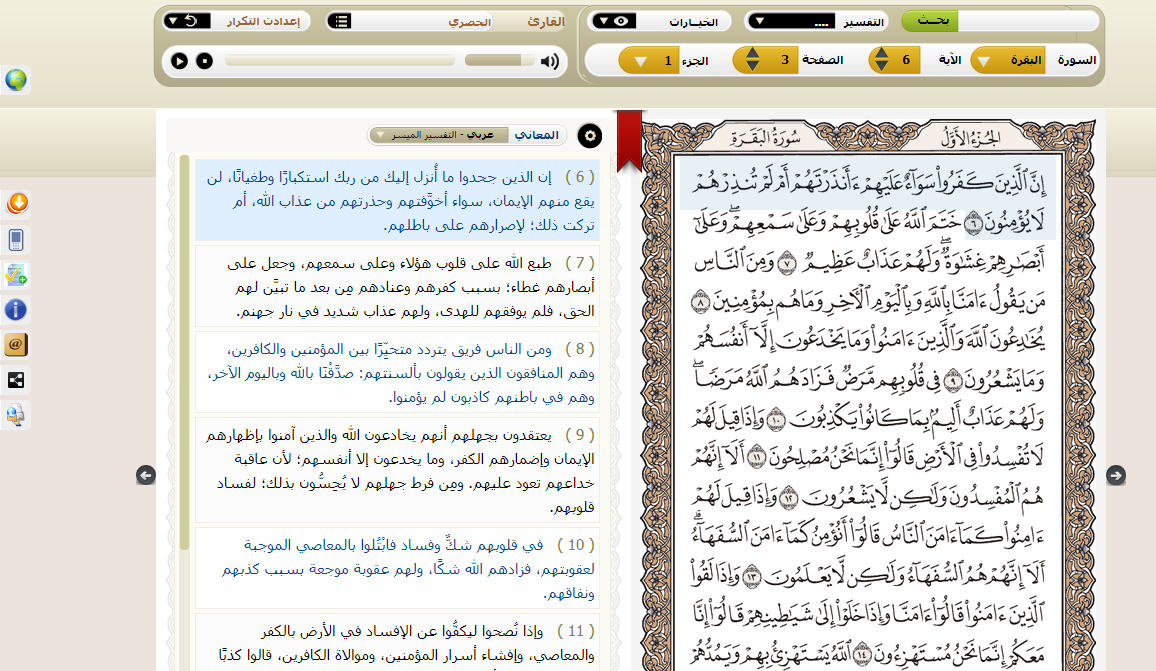Click the search input field
The width and height of the screenshot is (1156, 671).
point(1026,21)
